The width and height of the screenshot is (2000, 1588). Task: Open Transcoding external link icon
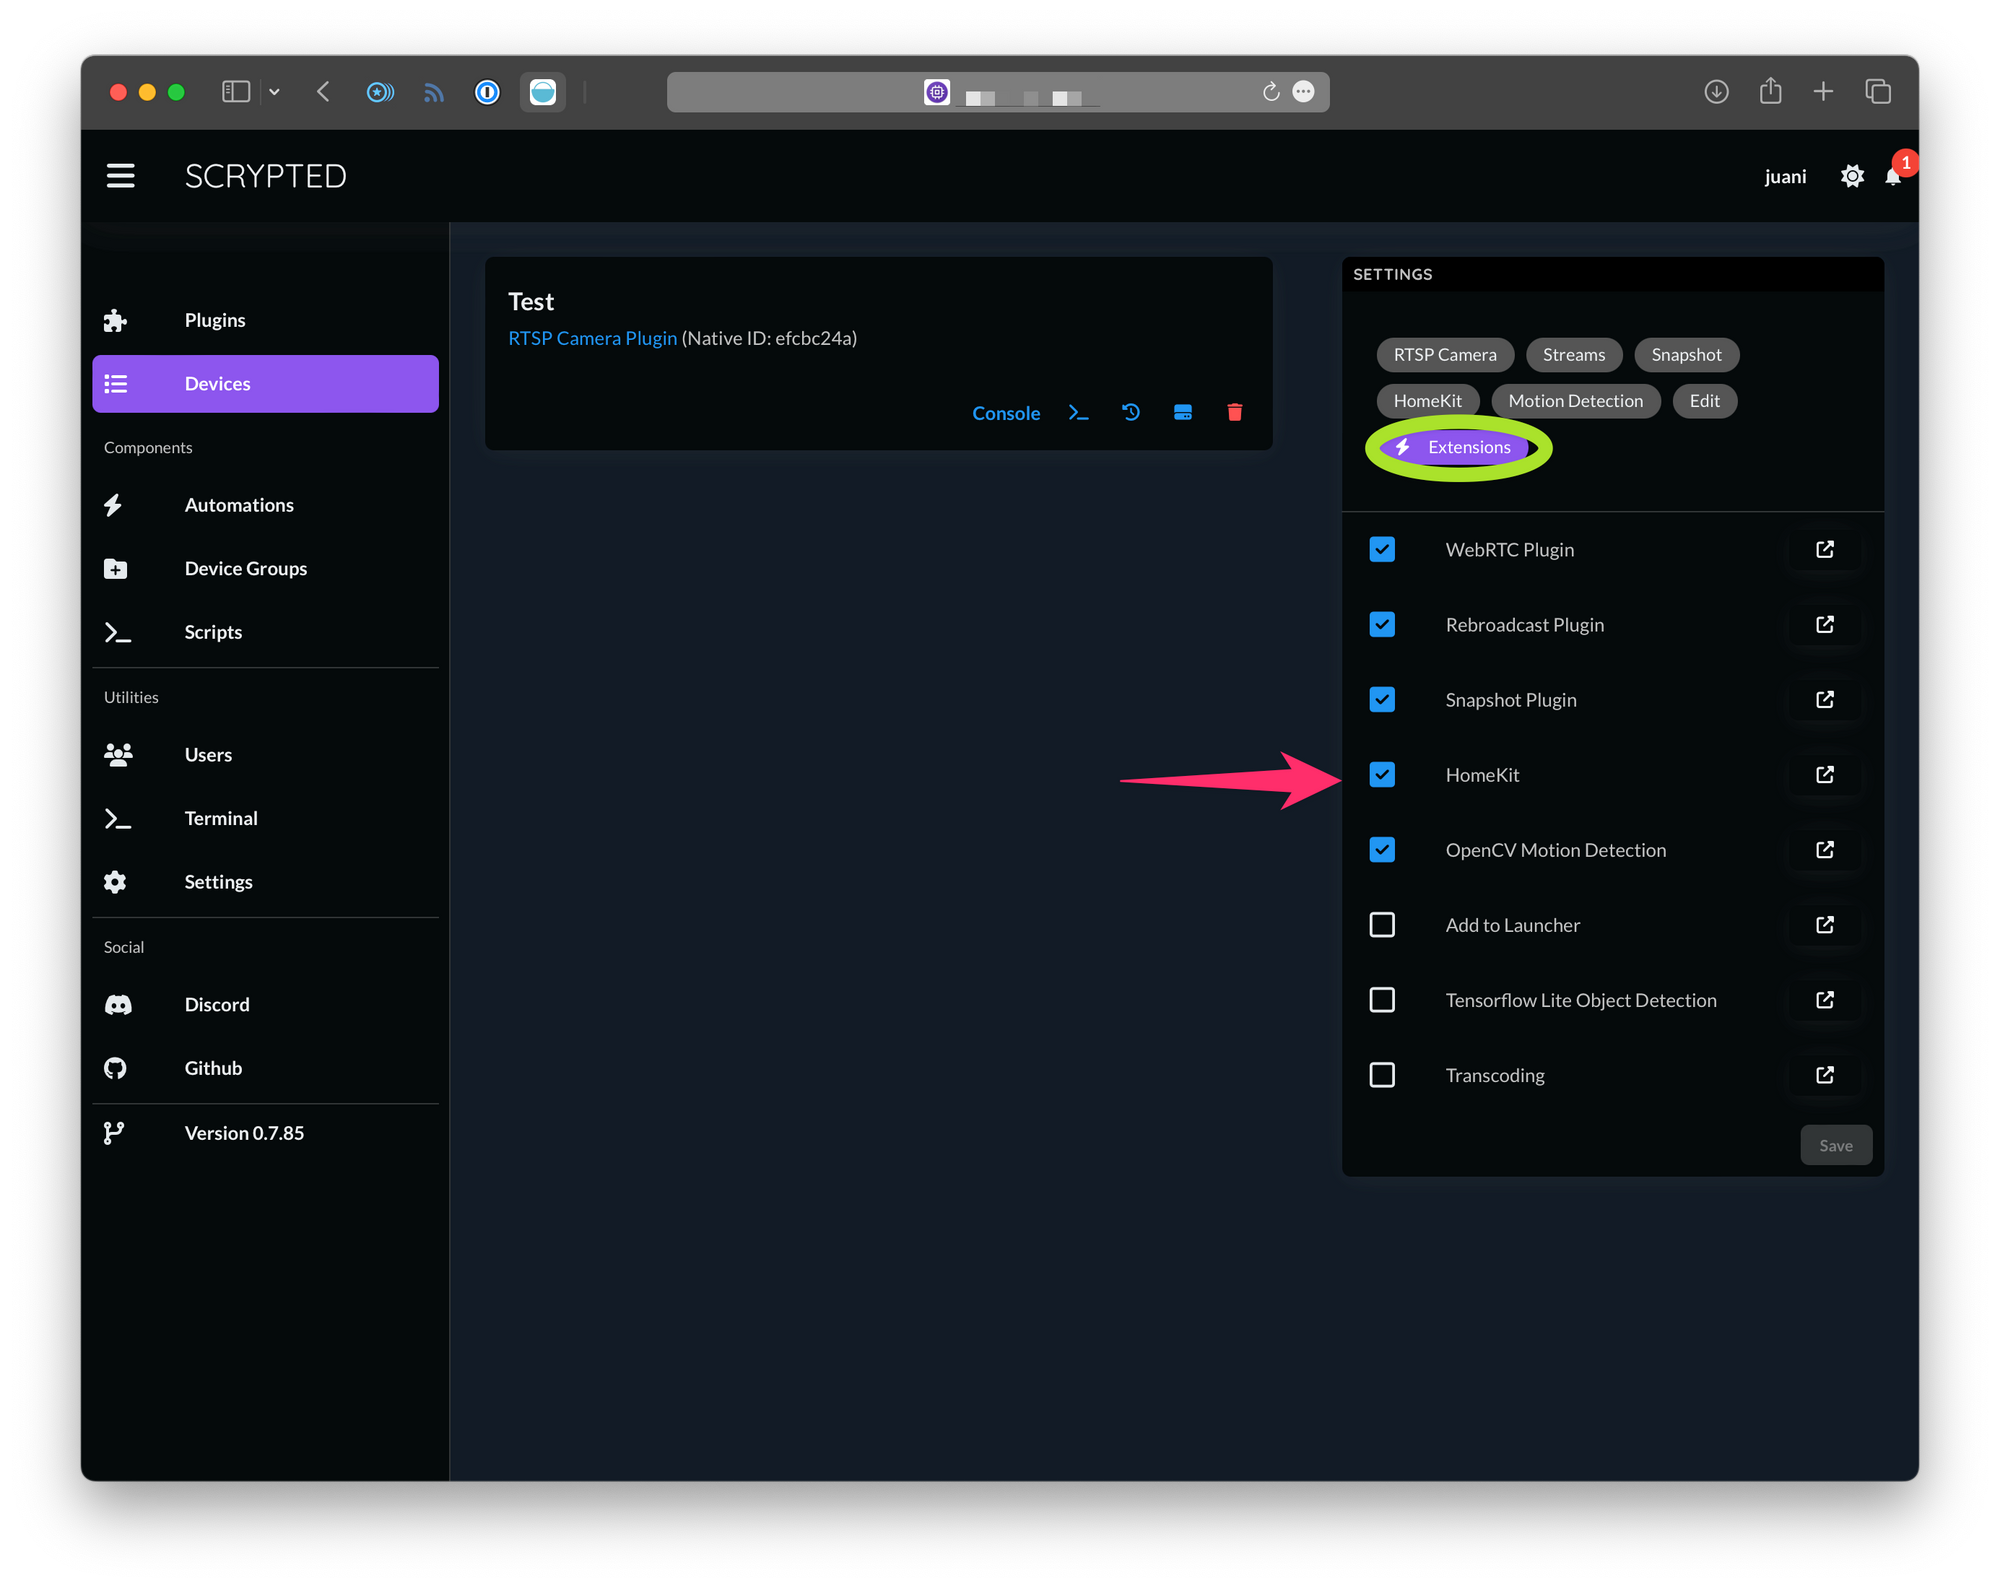[1824, 1074]
